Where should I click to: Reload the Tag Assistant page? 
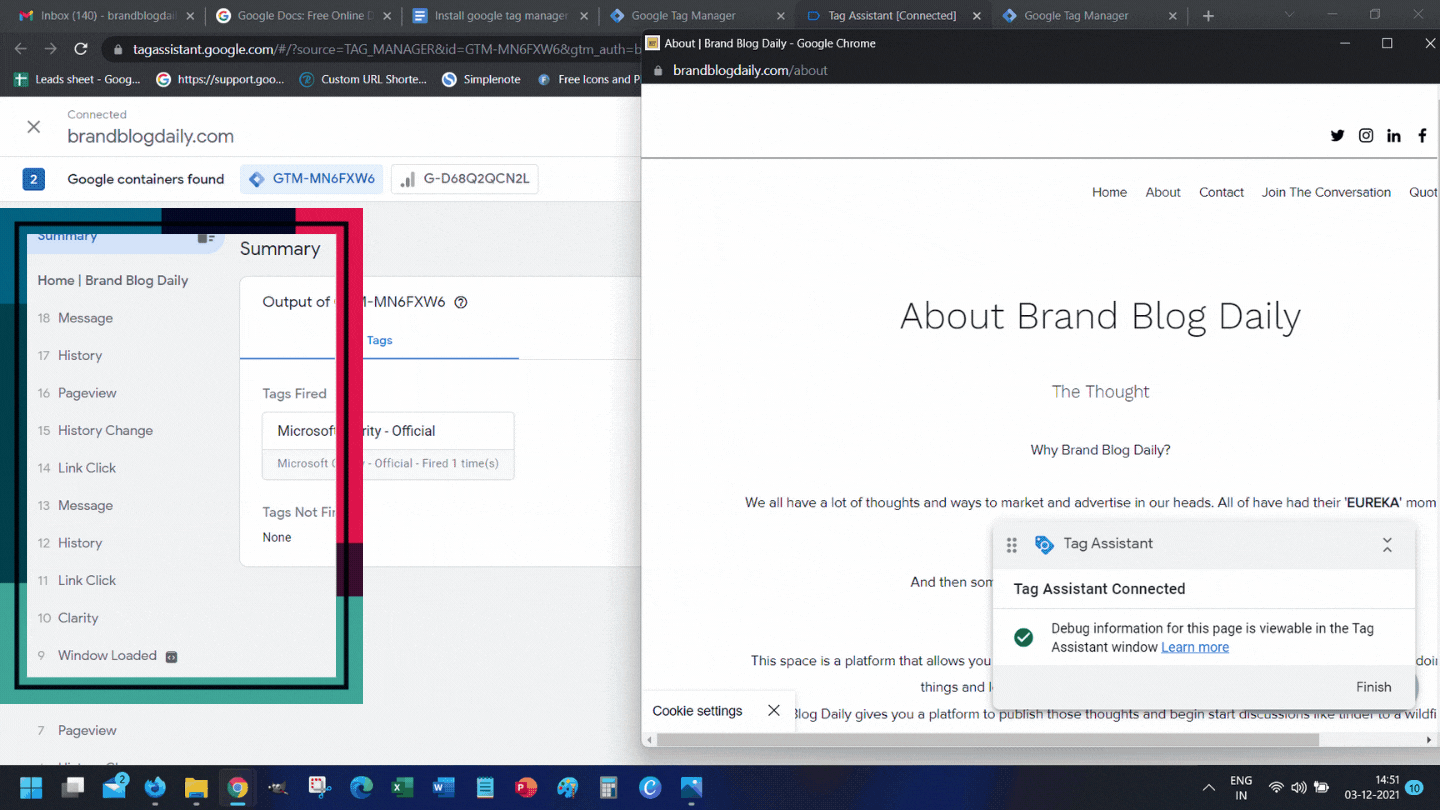tap(81, 49)
